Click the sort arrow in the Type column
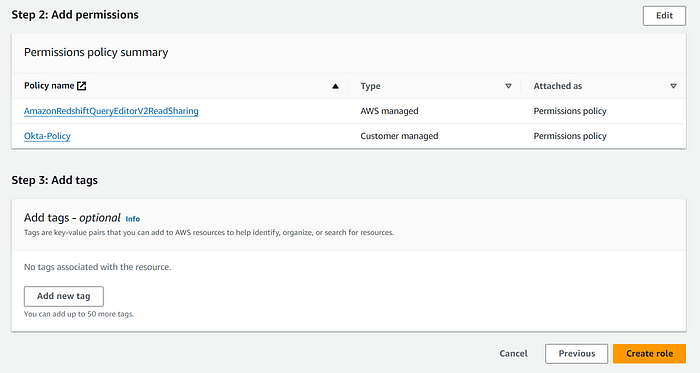700x373 pixels. pyautogui.click(x=508, y=86)
